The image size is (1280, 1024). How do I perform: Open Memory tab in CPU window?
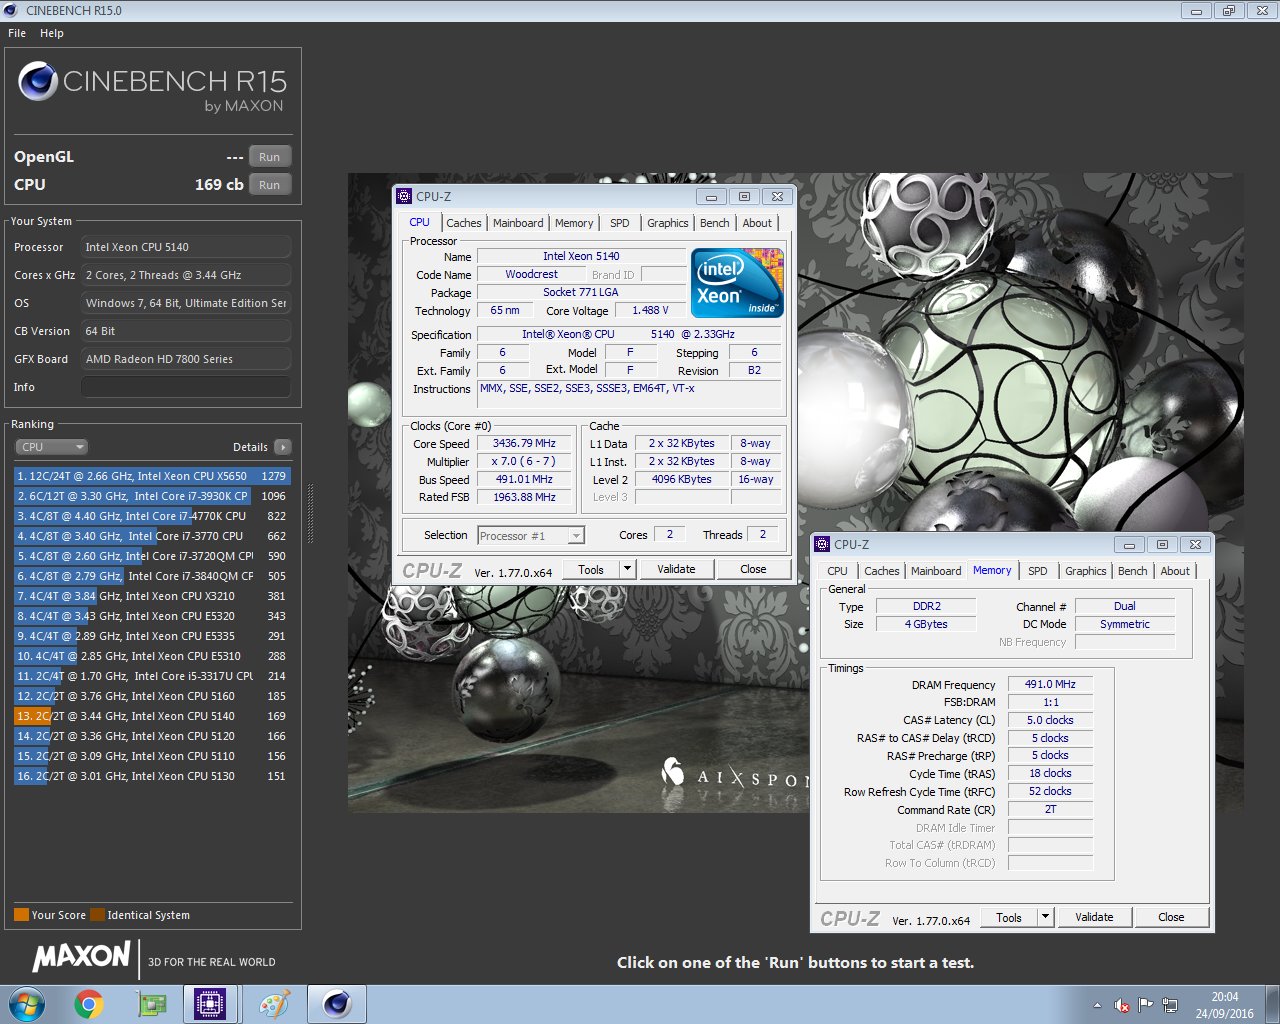click(x=574, y=223)
